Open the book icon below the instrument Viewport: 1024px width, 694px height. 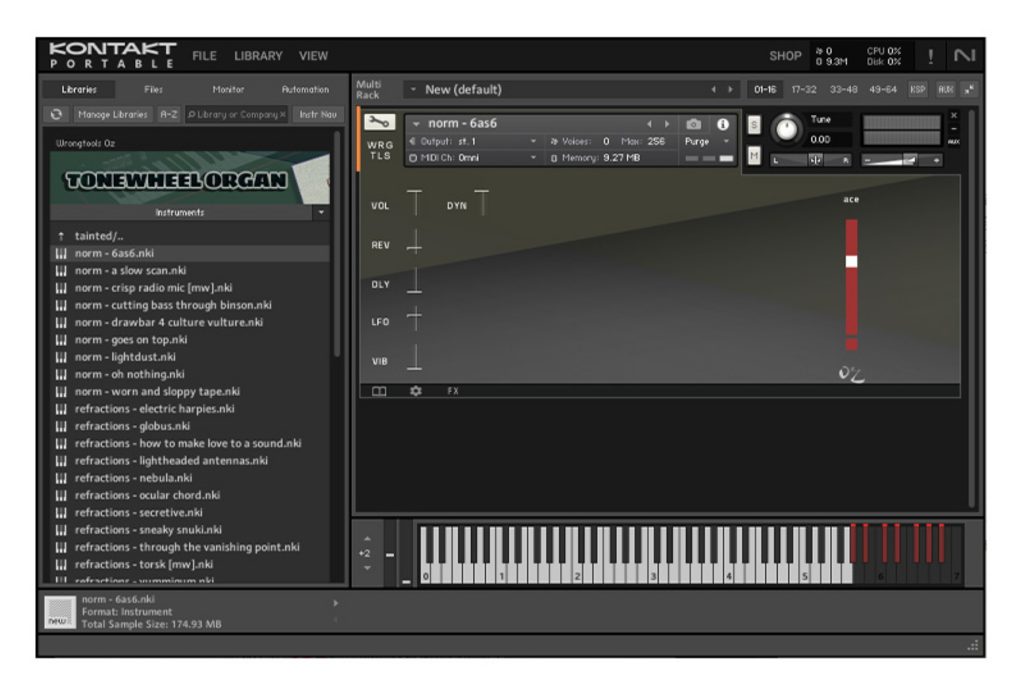coord(379,391)
